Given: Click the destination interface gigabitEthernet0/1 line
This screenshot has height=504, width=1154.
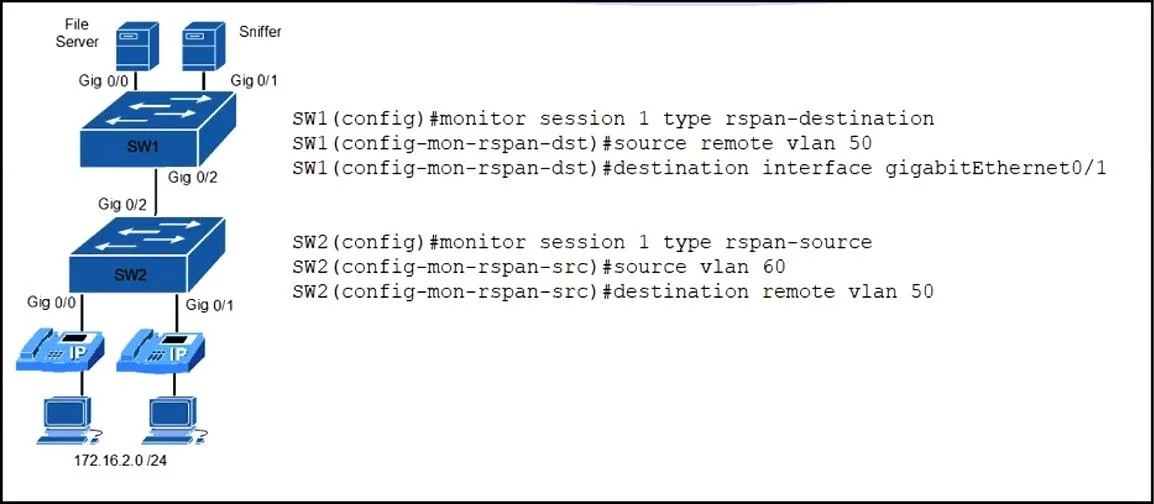Looking at the screenshot, I should 699,169.
